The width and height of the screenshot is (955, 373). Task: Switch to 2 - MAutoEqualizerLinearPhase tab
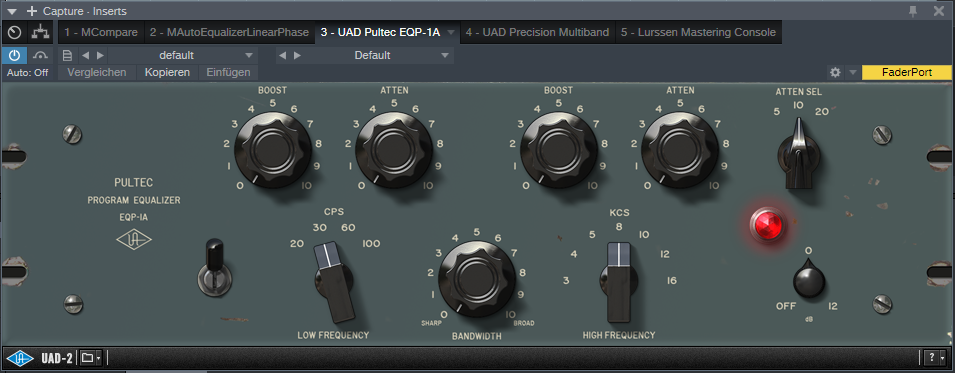point(230,32)
